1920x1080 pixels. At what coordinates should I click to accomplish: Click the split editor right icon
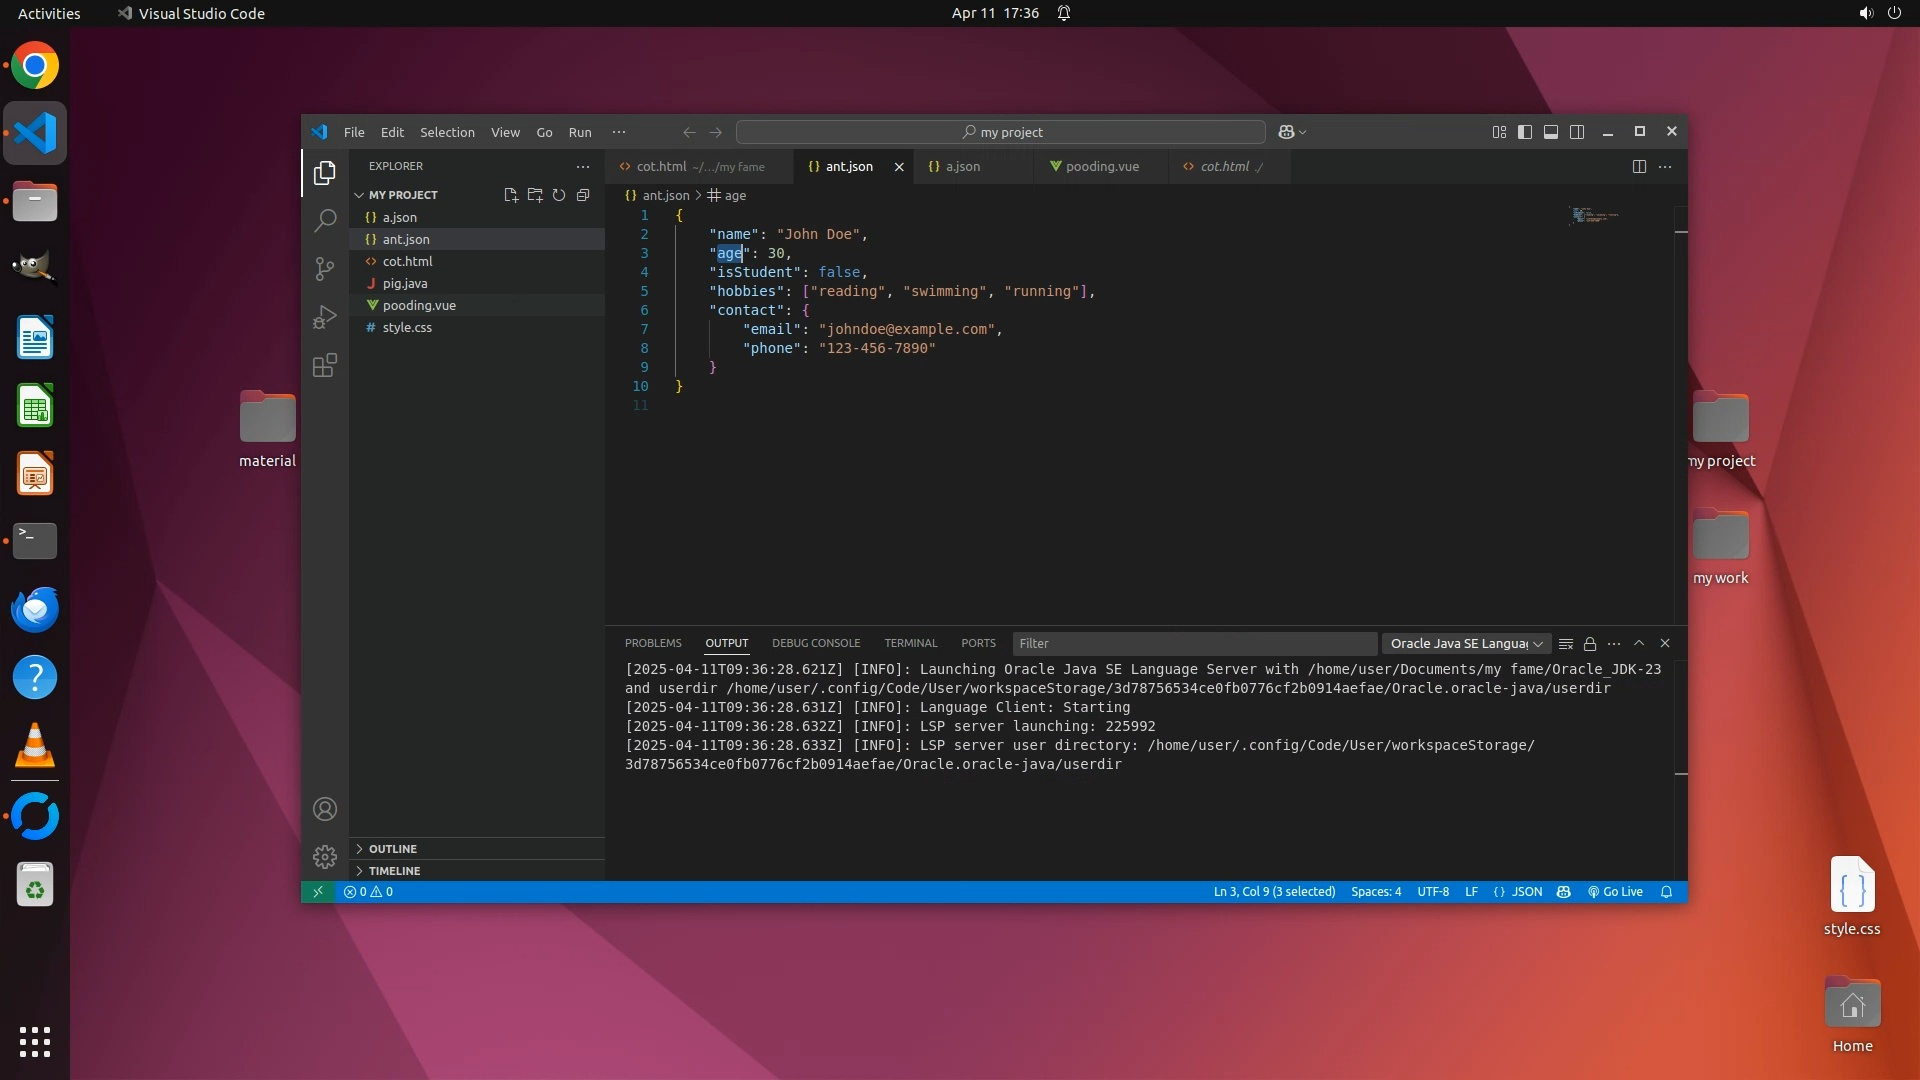pos(1638,167)
